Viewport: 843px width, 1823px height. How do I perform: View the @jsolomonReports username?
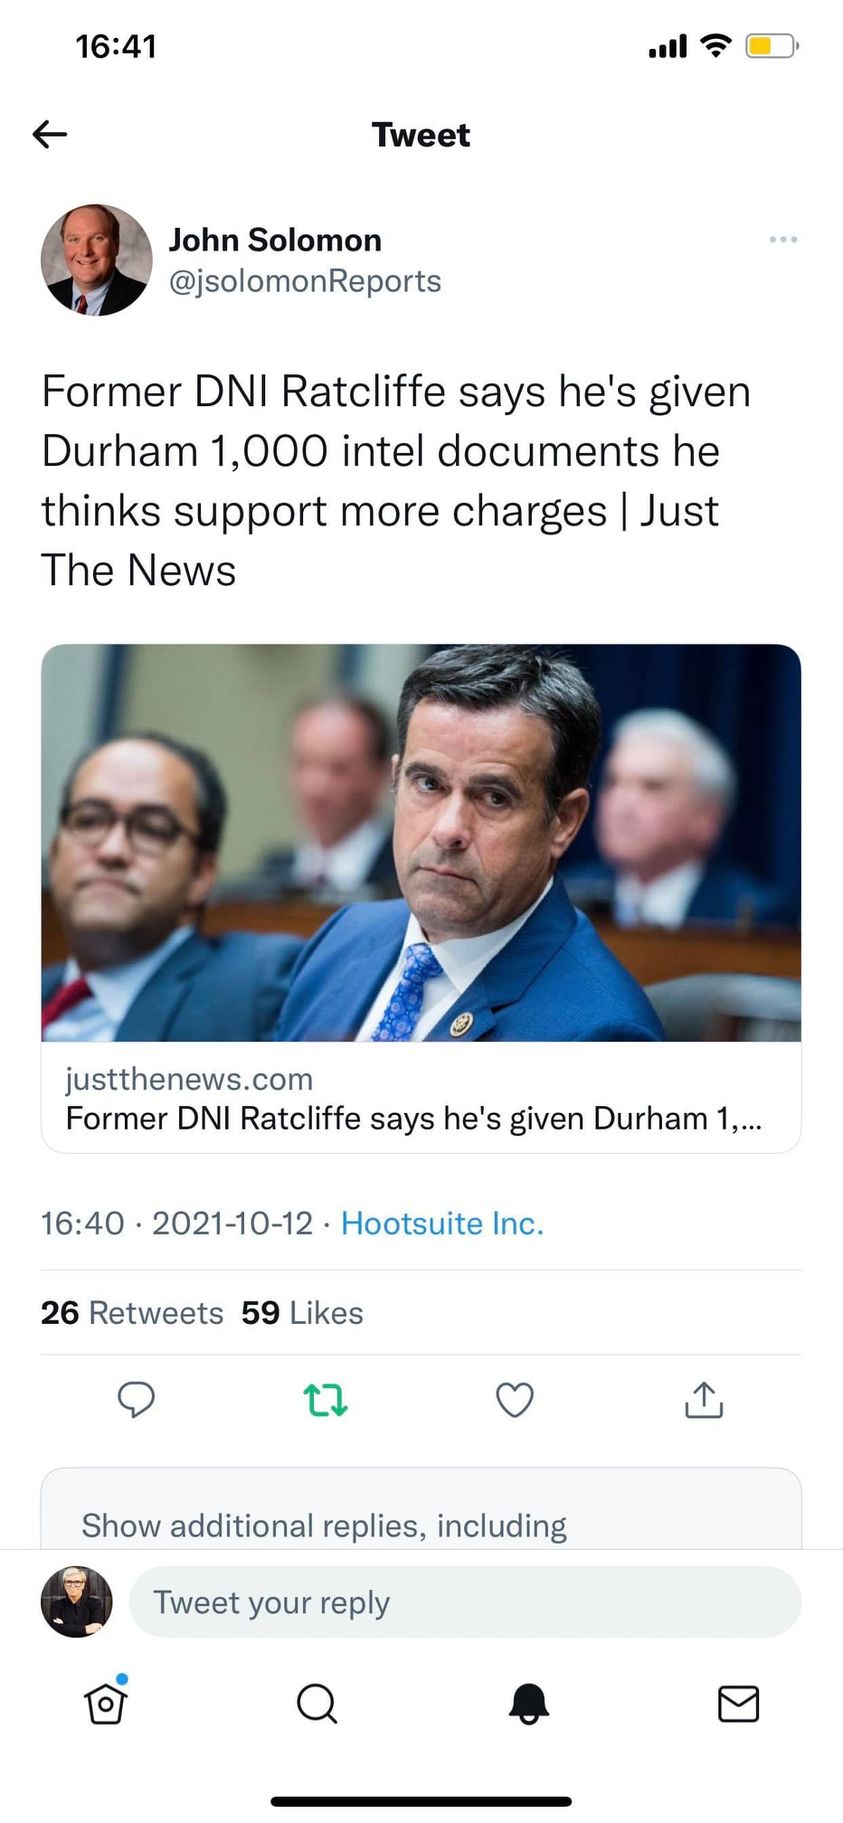pyautogui.click(x=306, y=281)
